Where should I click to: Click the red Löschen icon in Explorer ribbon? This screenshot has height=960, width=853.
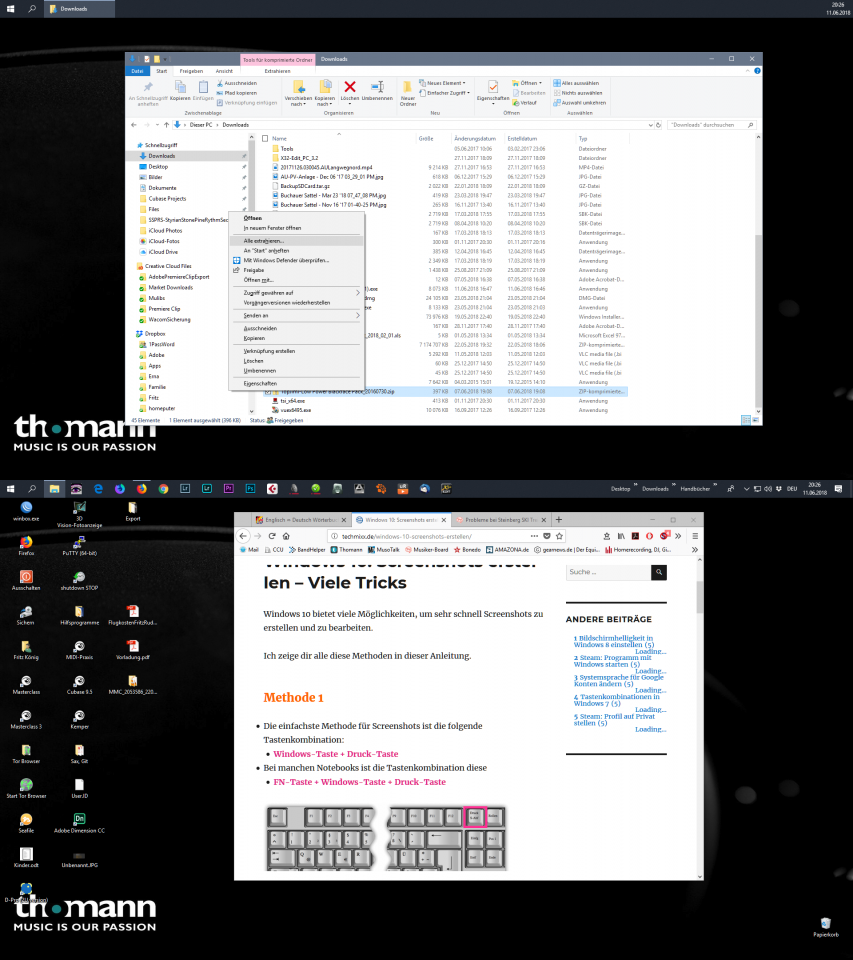click(350, 86)
